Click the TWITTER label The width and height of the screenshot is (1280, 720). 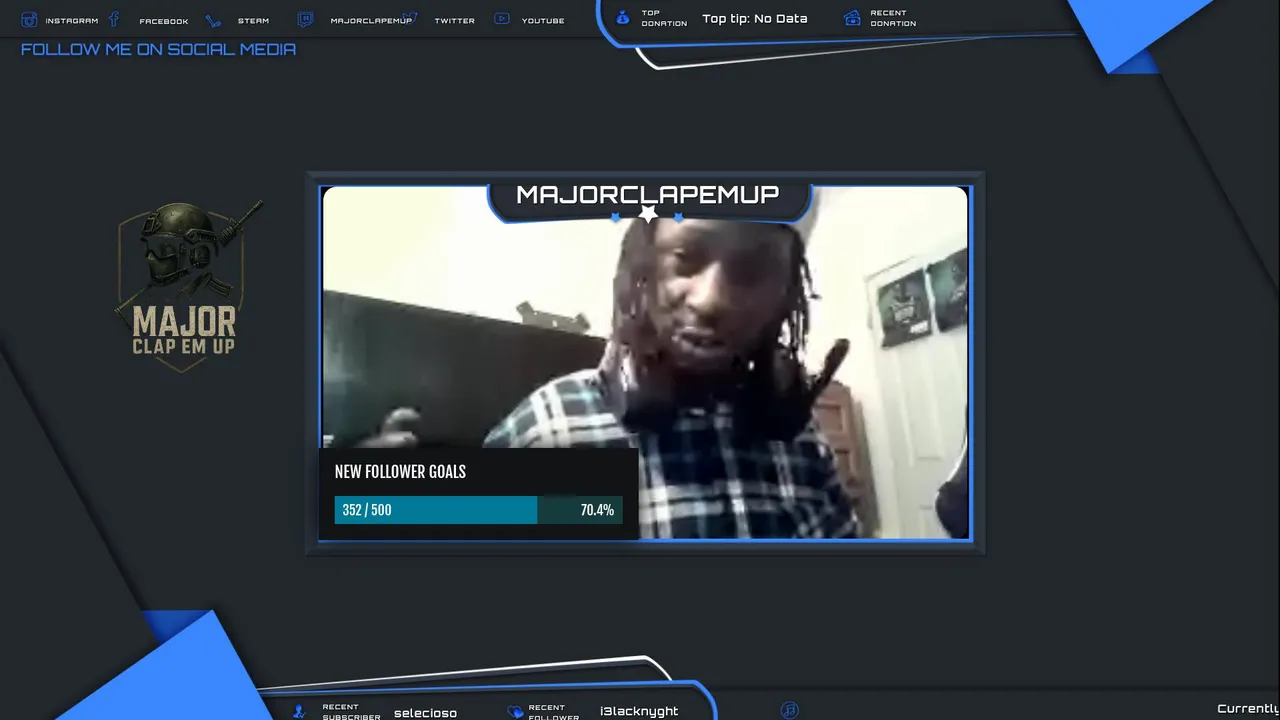455,21
